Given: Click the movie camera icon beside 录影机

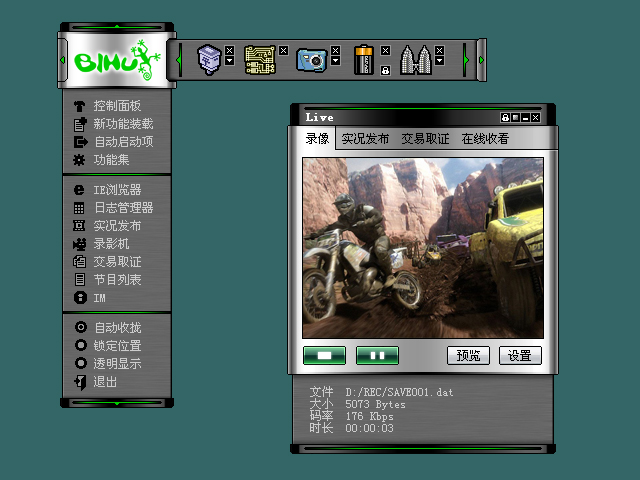Looking at the screenshot, I should point(79,244).
